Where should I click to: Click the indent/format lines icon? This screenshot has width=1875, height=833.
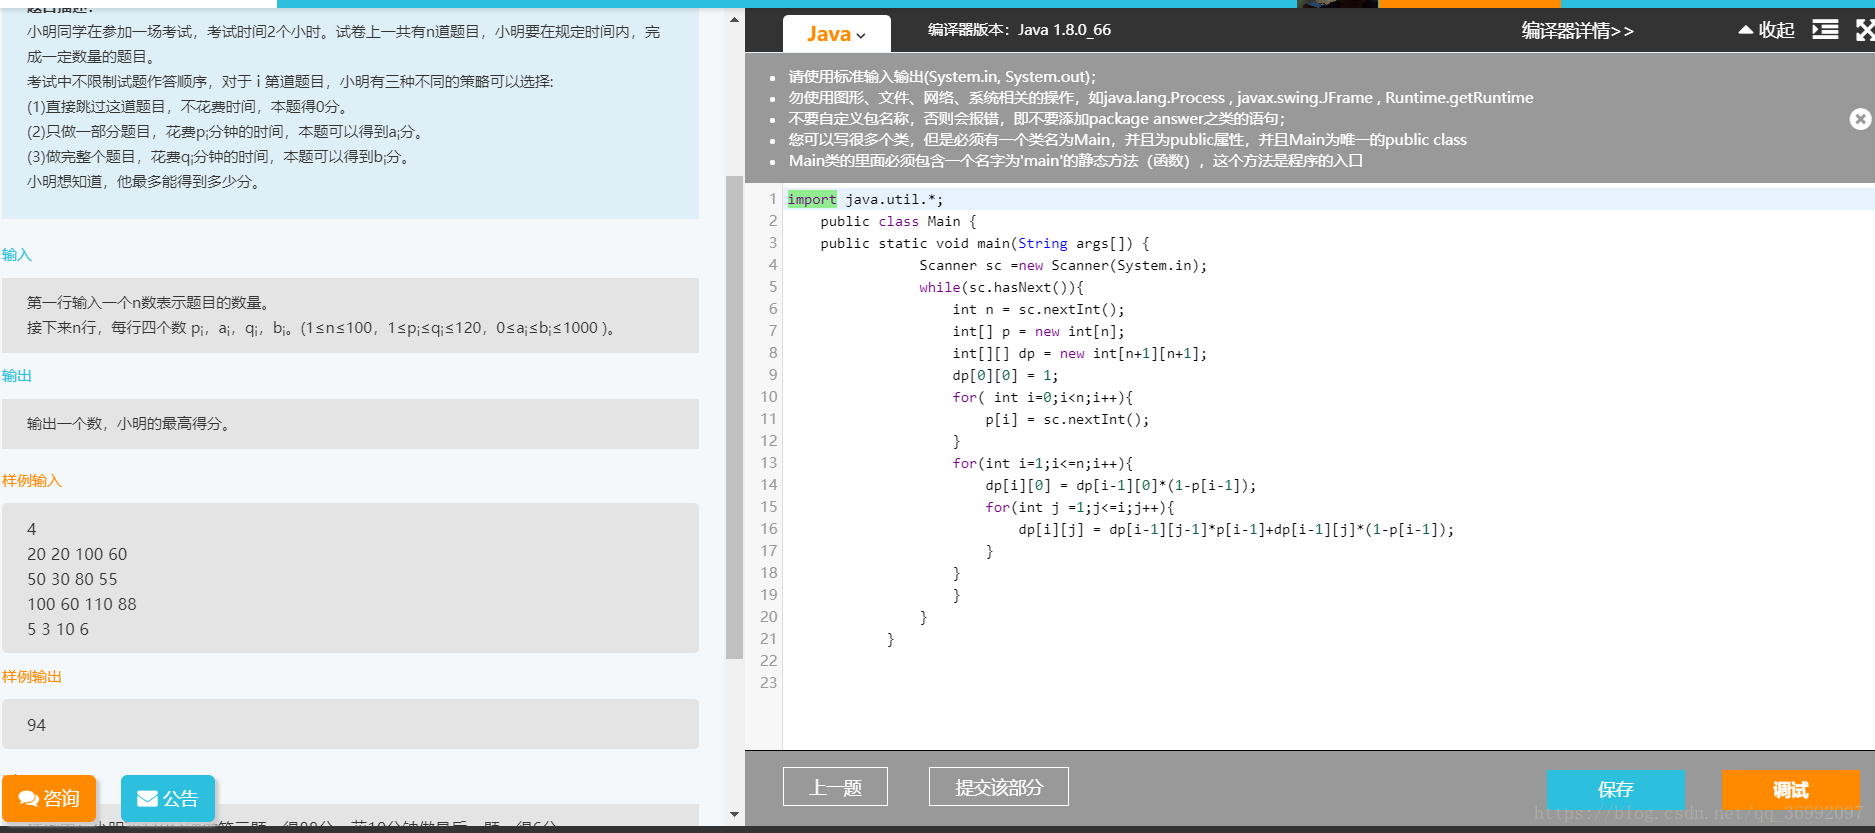(x=1825, y=30)
